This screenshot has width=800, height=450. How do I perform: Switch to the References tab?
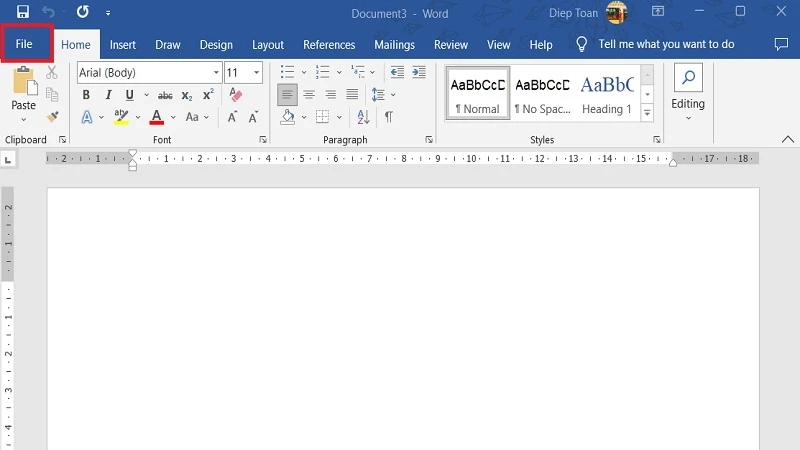[329, 45]
